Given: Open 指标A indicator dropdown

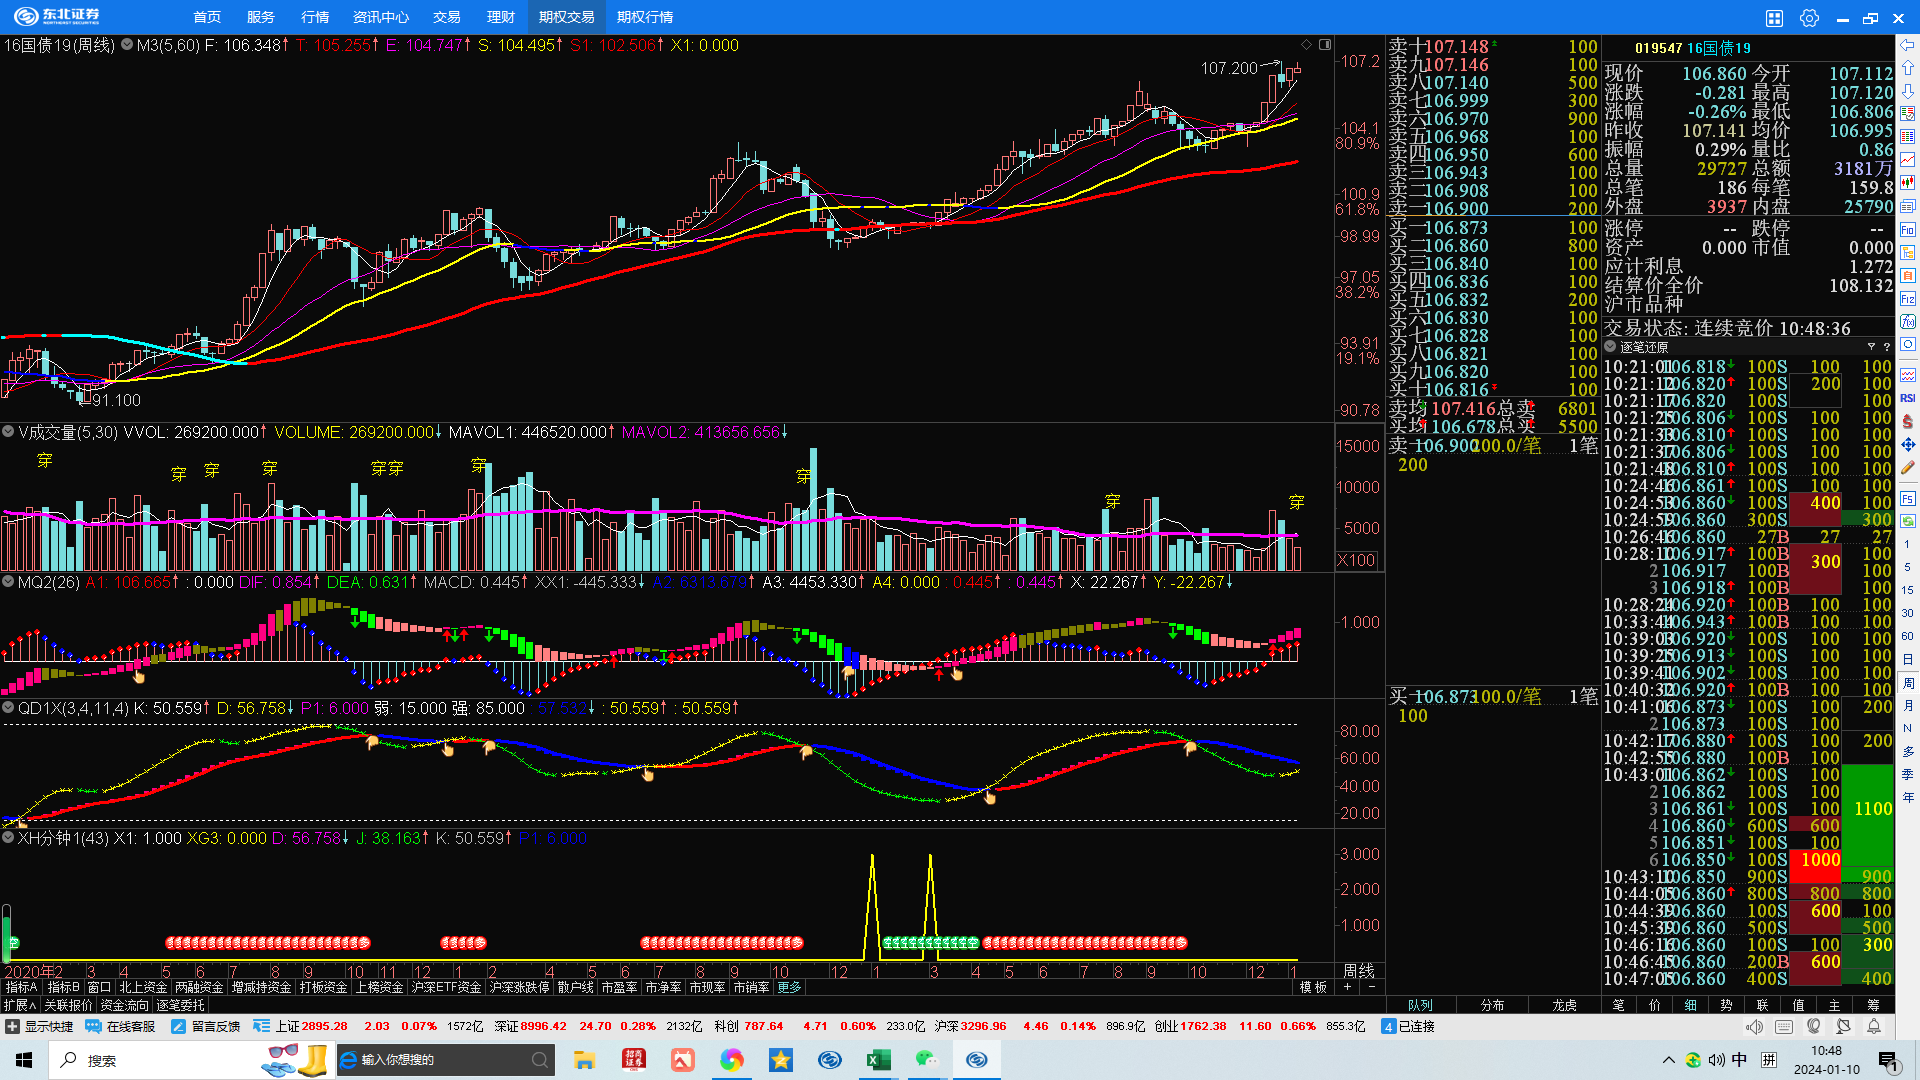Looking at the screenshot, I should click(x=21, y=987).
